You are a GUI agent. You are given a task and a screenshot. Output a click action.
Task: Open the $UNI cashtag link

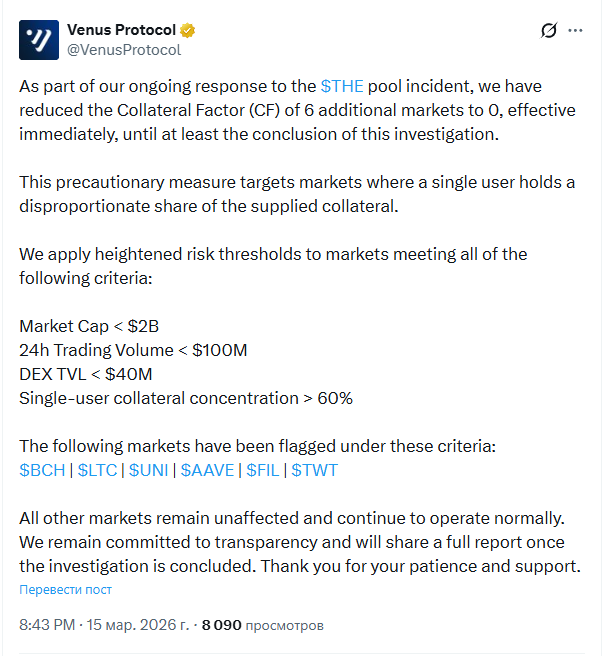tap(150, 470)
